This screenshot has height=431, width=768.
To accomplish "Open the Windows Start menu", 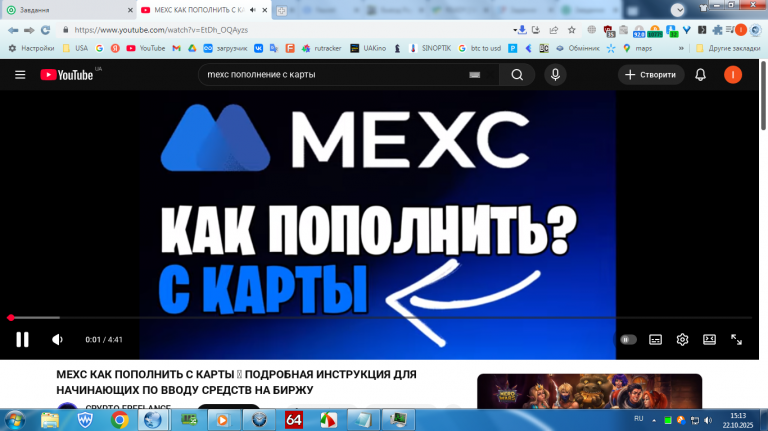I will click(15, 420).
